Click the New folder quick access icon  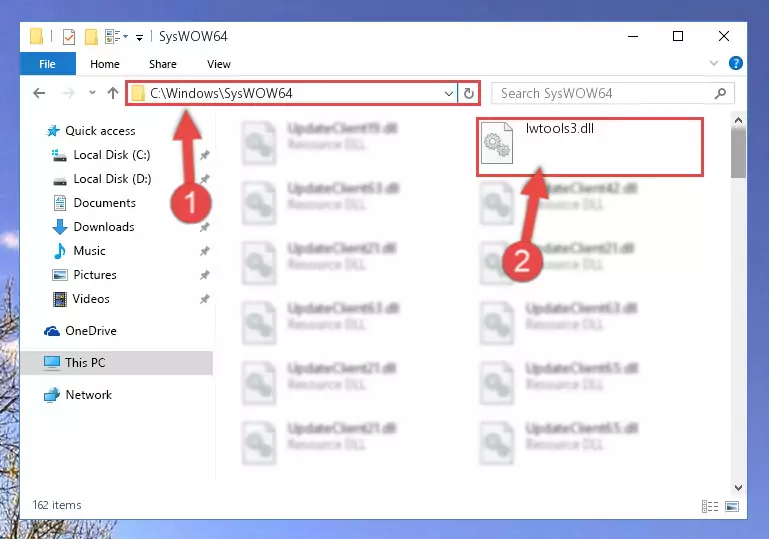coord(91,37)
